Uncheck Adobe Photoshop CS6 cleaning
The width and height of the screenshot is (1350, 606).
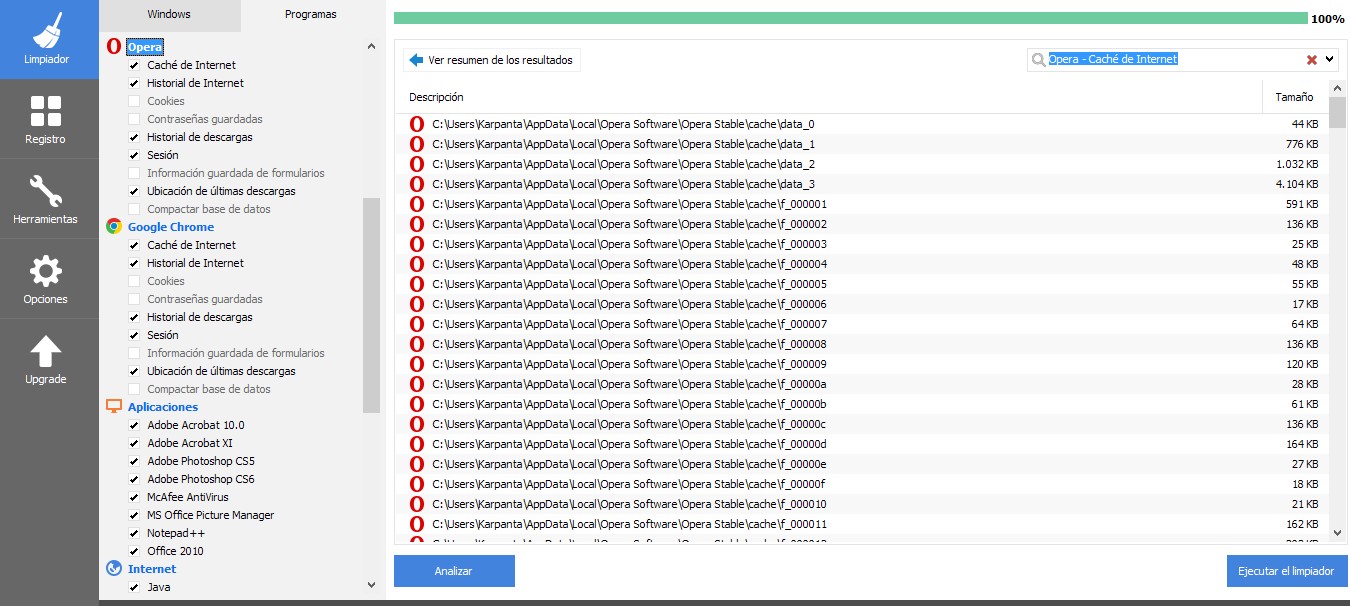point(134,479)
